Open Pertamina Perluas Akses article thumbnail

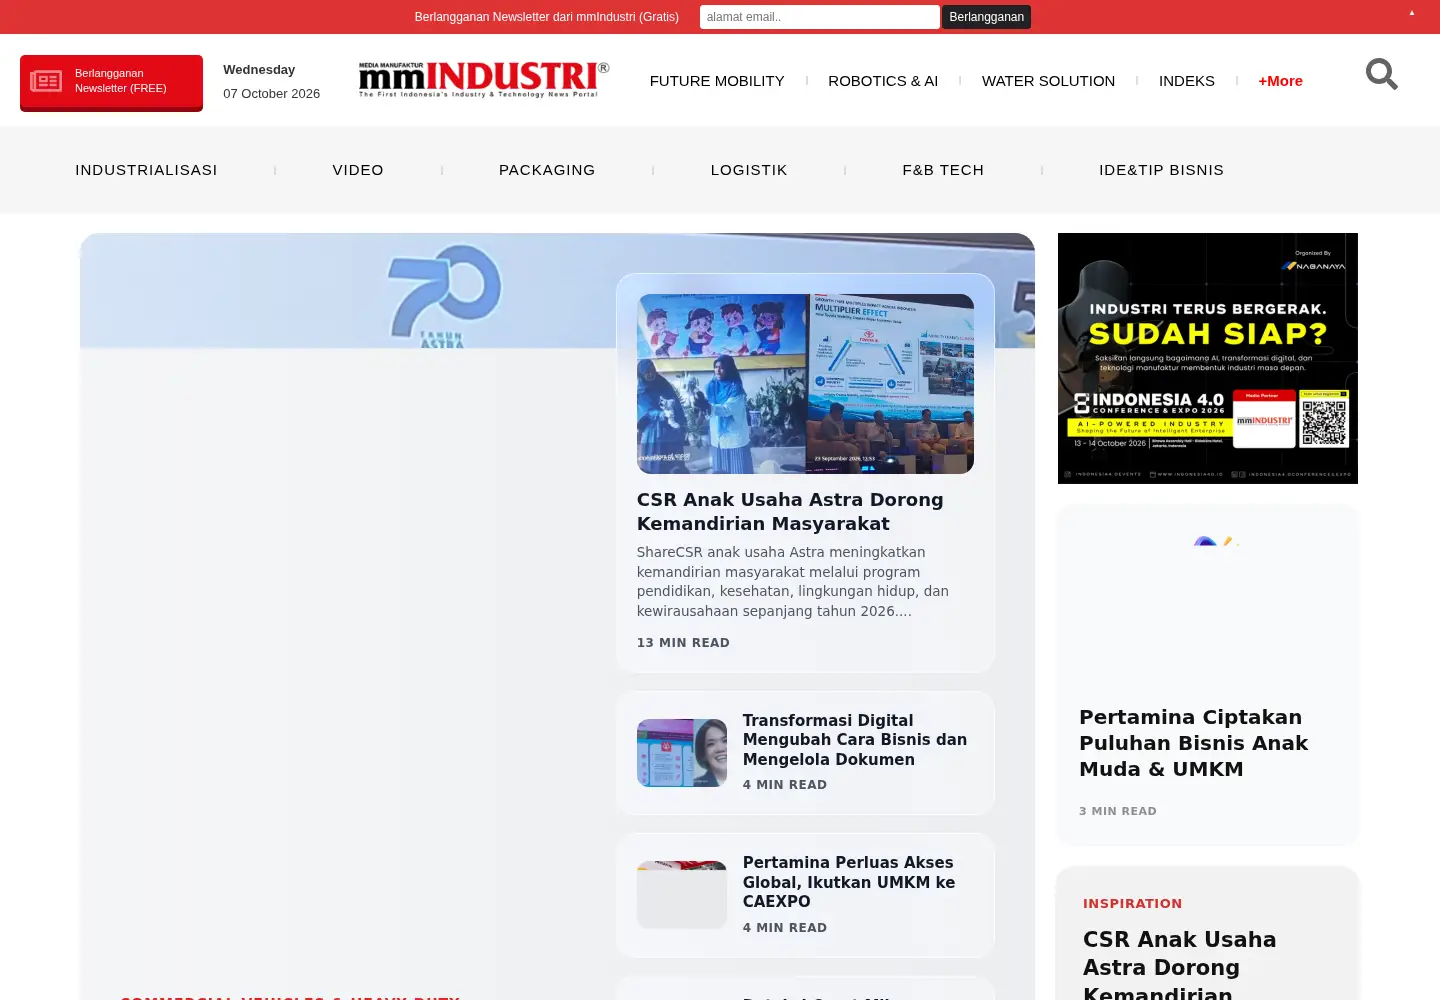coord(682,895)
